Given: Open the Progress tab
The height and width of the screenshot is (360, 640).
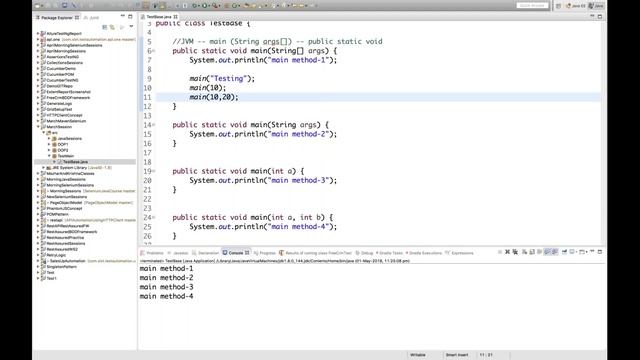Looking at the screenshot, I should pos(264,253).
